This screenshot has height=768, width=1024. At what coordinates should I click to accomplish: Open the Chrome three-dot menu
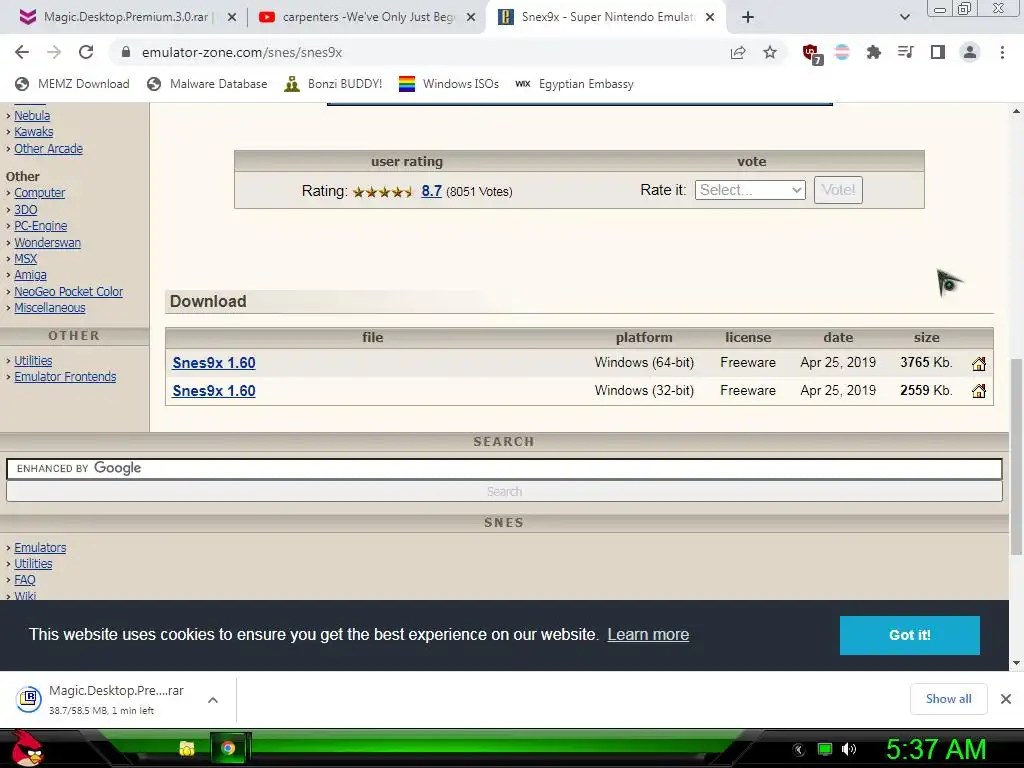pos(1002,52)
